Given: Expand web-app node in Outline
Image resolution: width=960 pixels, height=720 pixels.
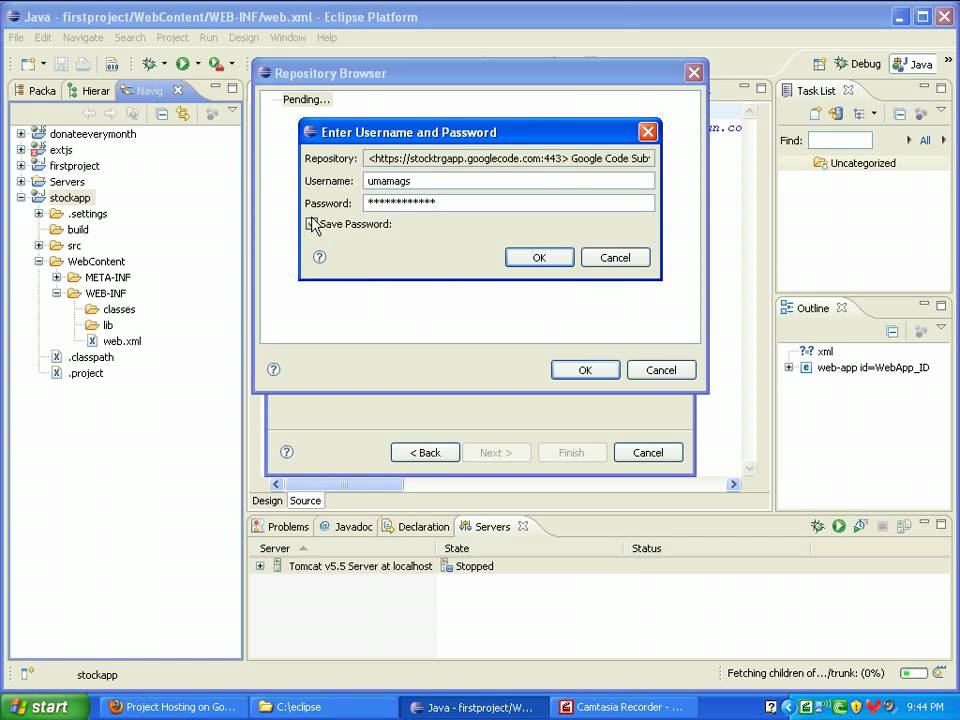Looking at the screenshot, I should tap(789, 367).
